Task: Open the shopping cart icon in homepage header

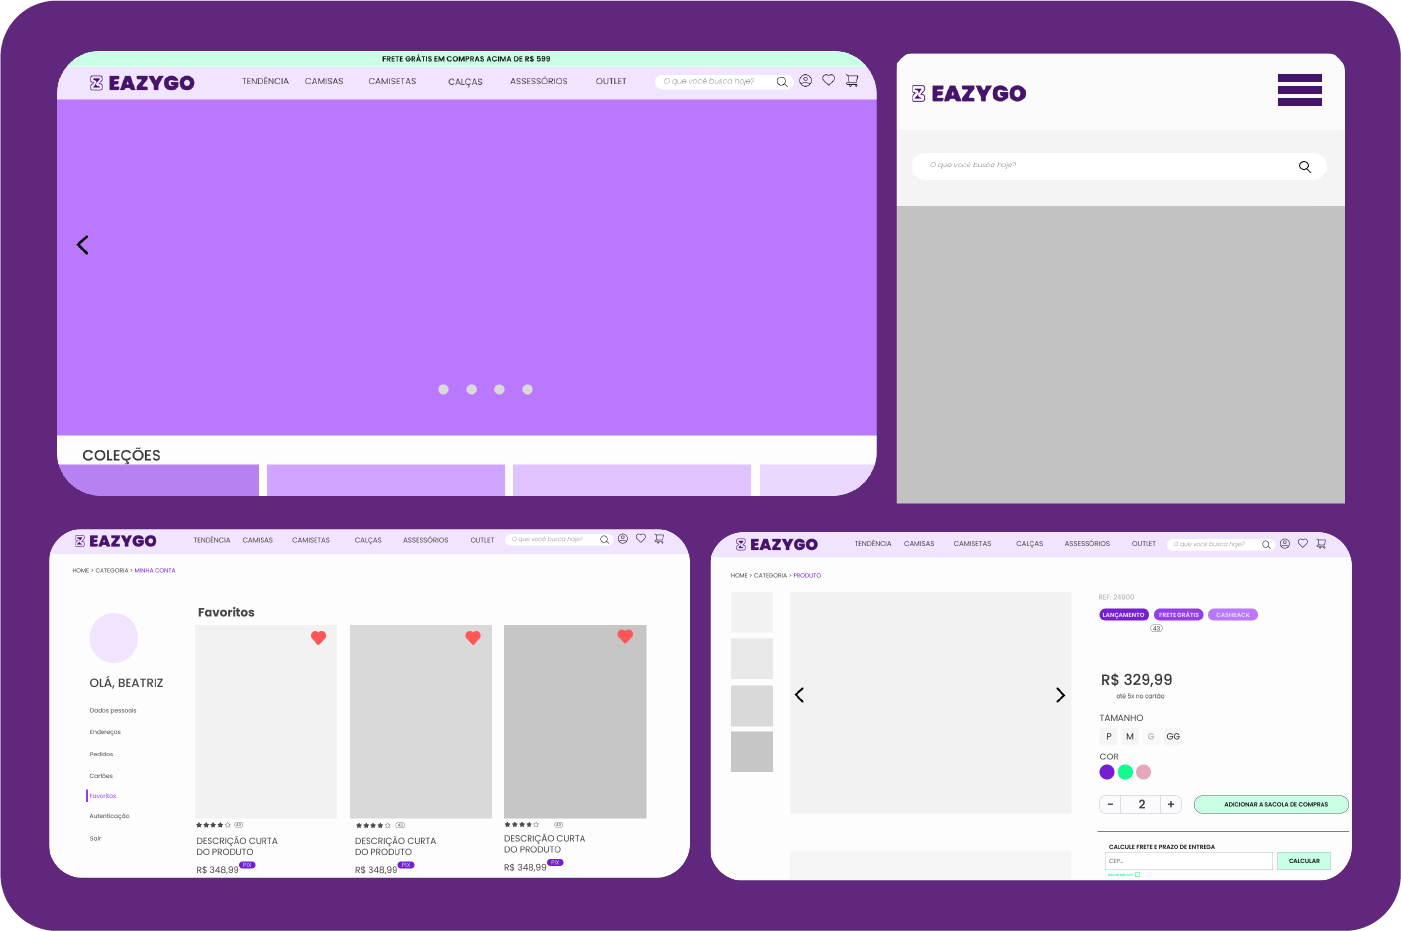Action: tap(852, 80)
